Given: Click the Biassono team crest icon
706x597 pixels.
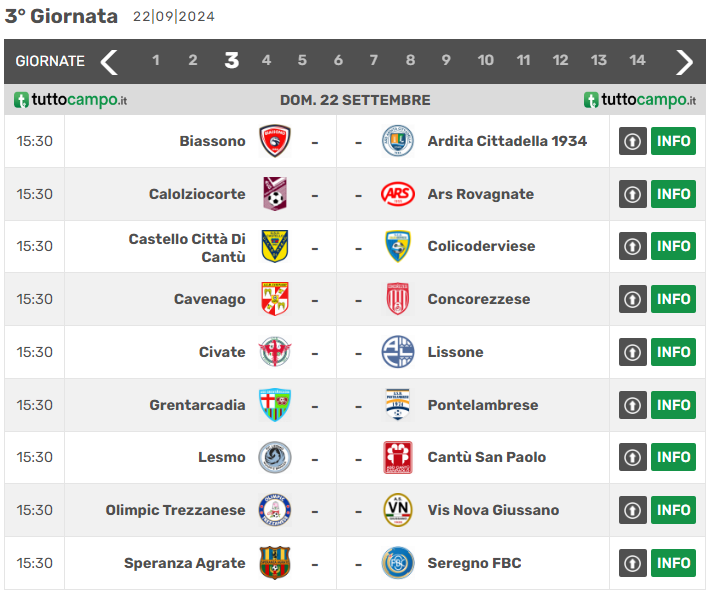Looking at the screenshot, I should point(275,141).
